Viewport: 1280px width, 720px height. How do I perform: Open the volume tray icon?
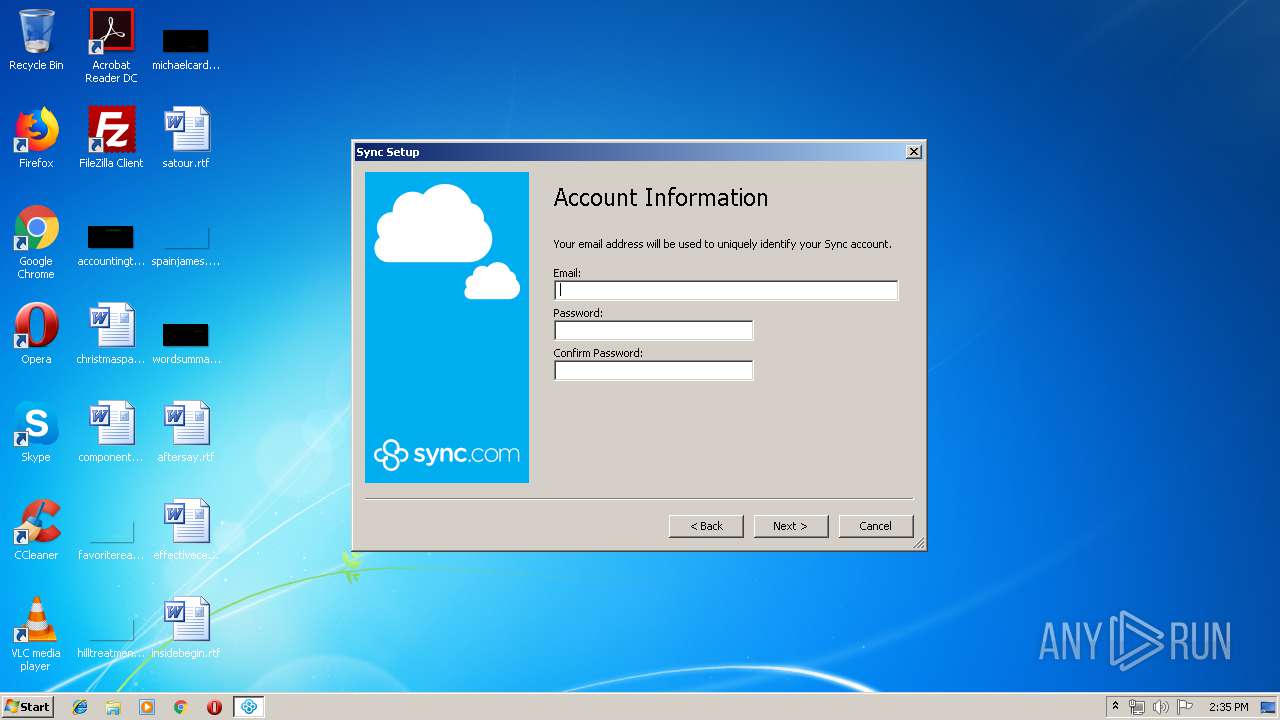tap(1161, 707)
